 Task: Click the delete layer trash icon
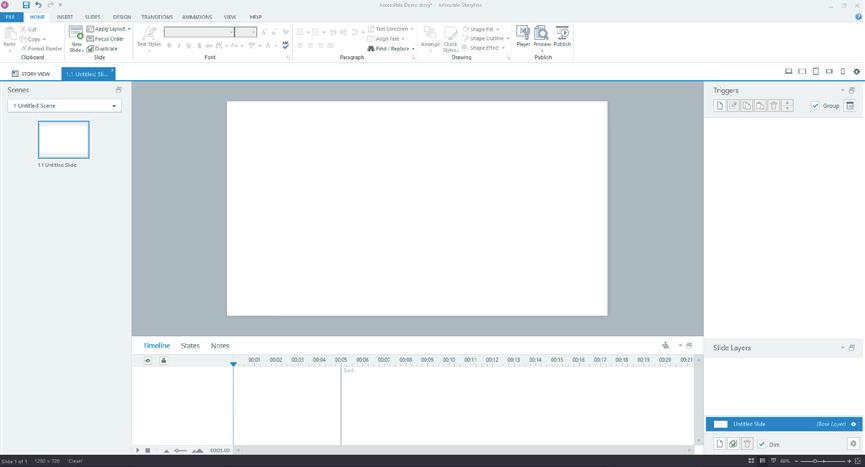point(747,443)
